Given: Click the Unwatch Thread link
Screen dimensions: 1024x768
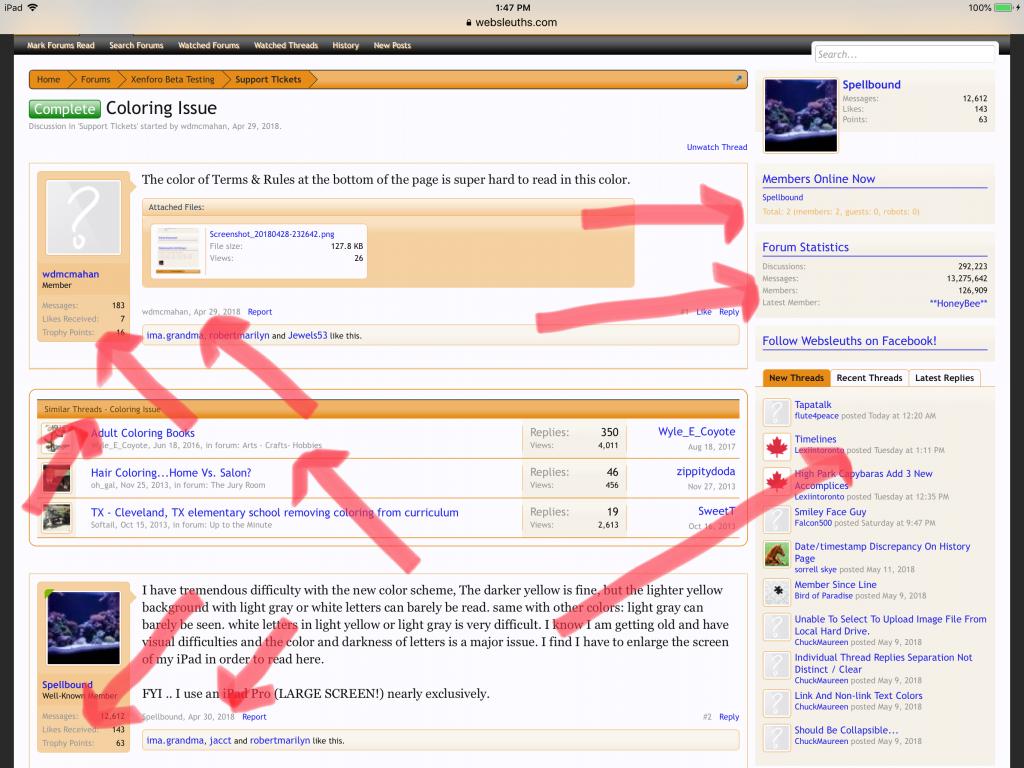Looking at the screenshot, I should tap(716, 147).
